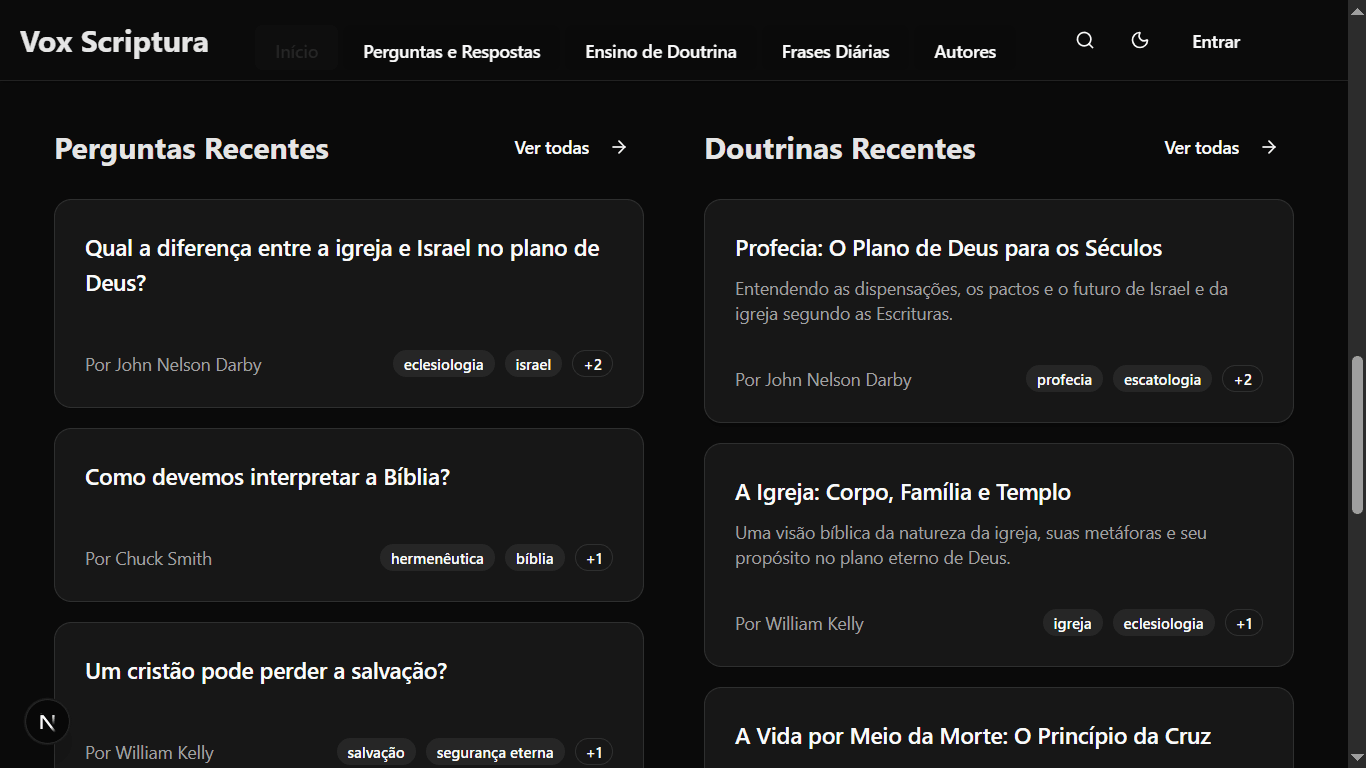Open 'Ver todas' for Perguntas Recentes
The height and width of the screenshot is (768, 1366).
coord(551,147)
